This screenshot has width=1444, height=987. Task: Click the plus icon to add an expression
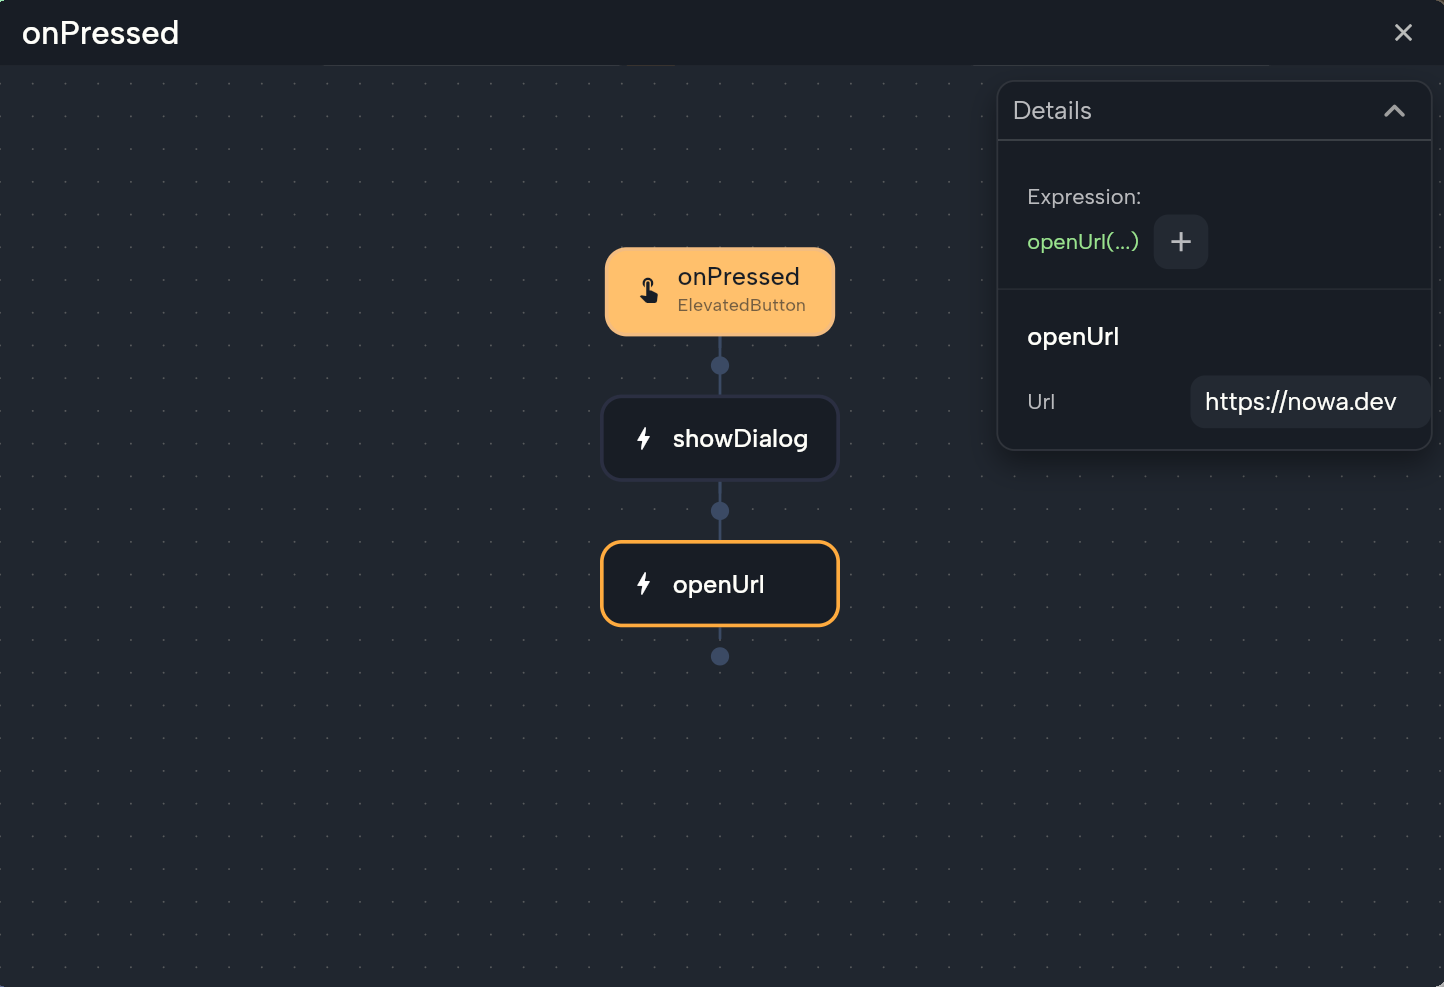click(x=1180, y=242)
